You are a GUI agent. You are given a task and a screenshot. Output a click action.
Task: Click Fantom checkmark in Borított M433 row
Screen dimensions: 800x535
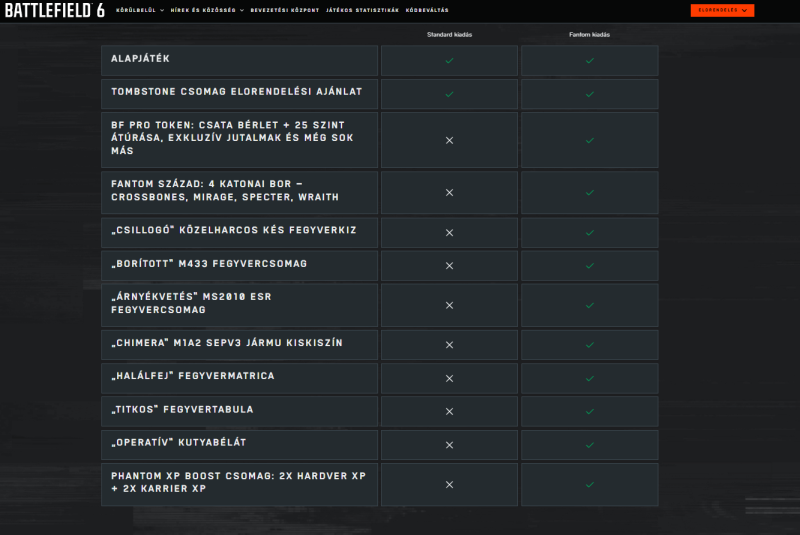click(x=590, y=266)
